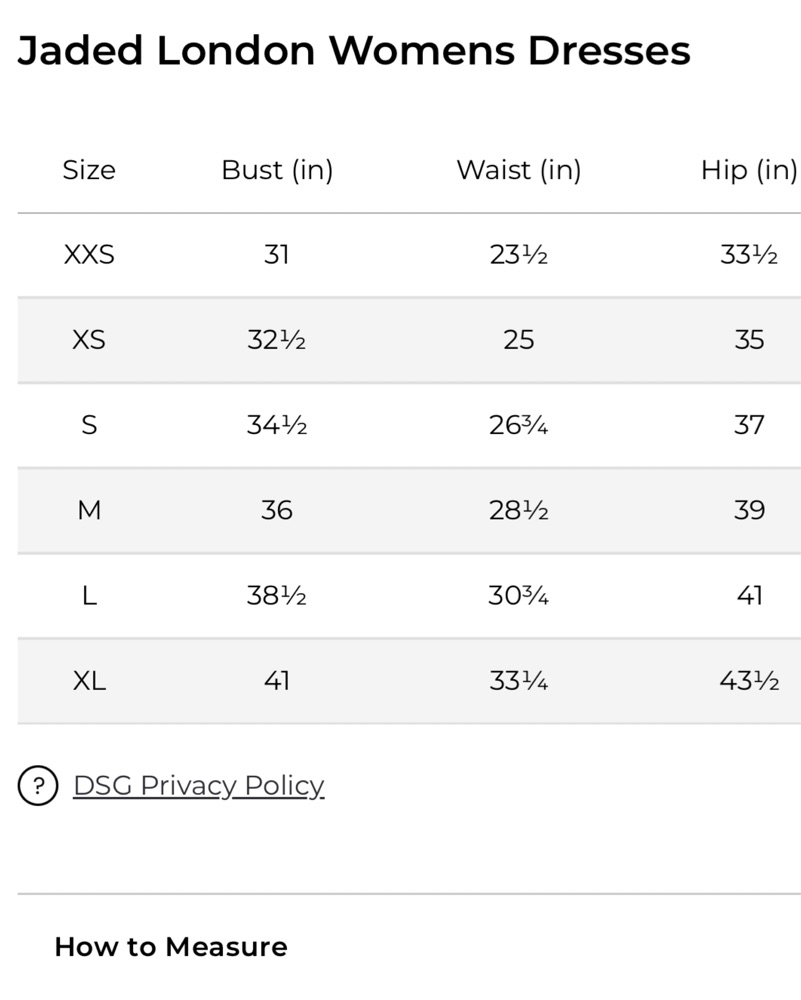Image resolution: width=801 pixels, height=1000 pixels.
Task: Click the hip value 43½ for XL
Action: [x=749, y=681]
